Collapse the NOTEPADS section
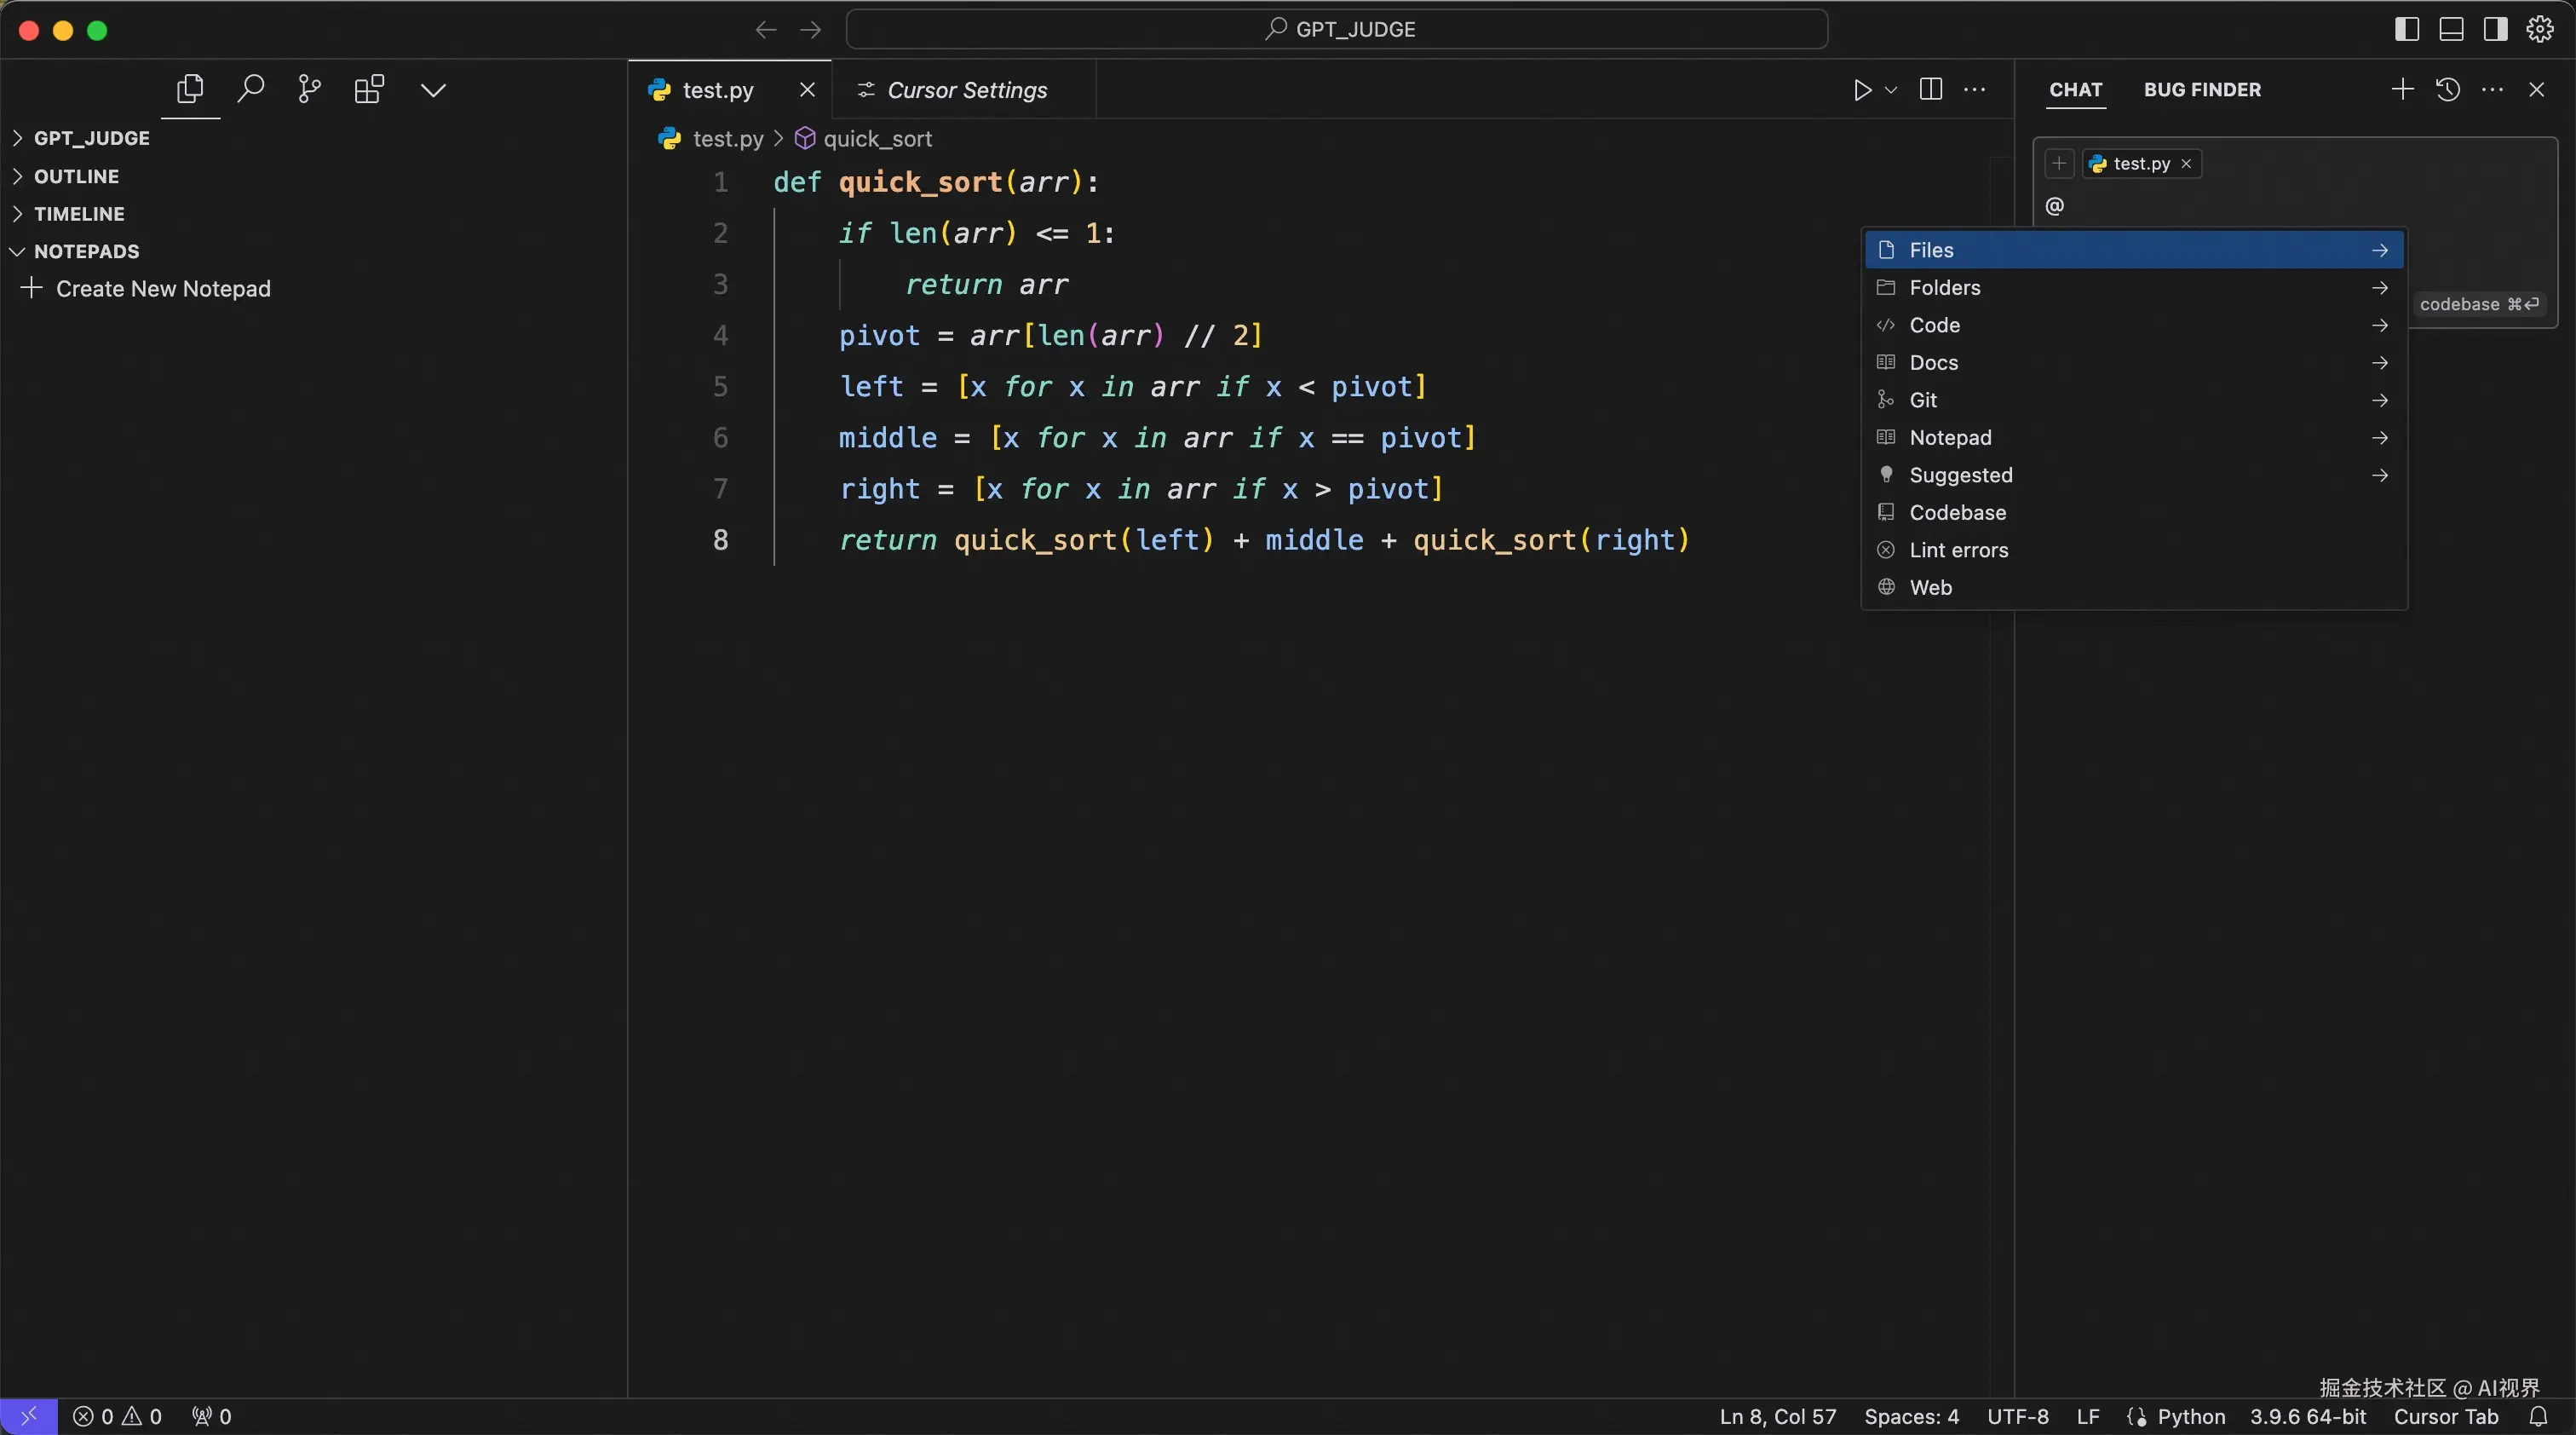2576x1435 pixels. coord(86,251)
